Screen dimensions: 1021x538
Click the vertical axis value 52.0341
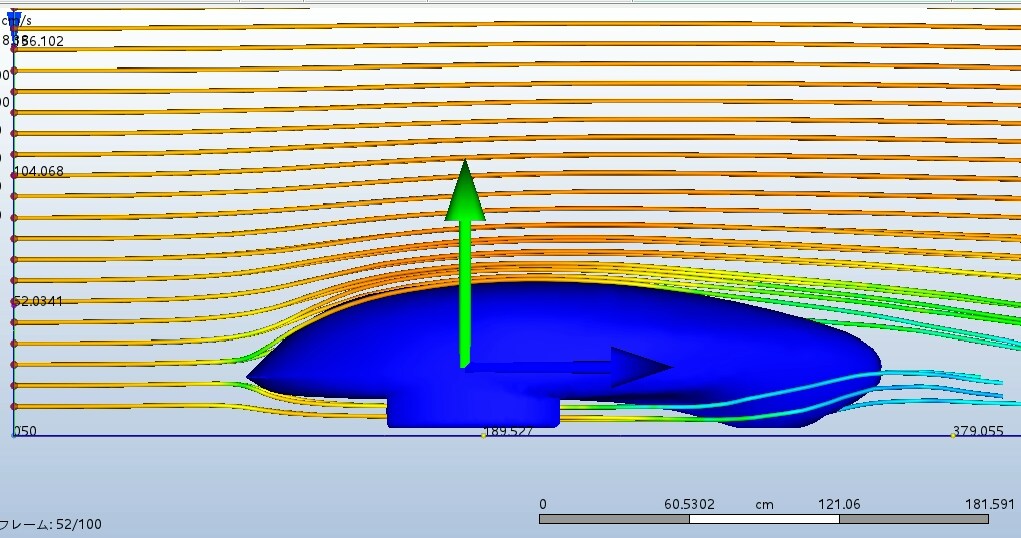38,301
